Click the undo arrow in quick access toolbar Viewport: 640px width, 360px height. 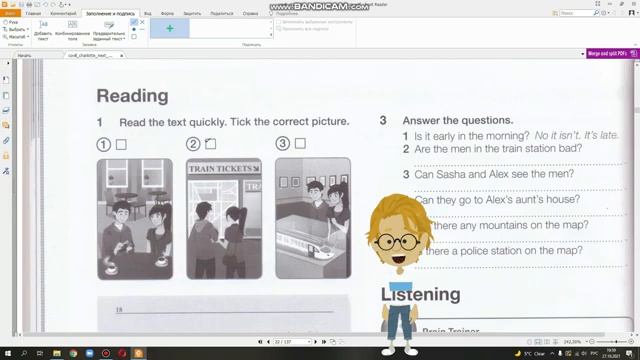45,4
